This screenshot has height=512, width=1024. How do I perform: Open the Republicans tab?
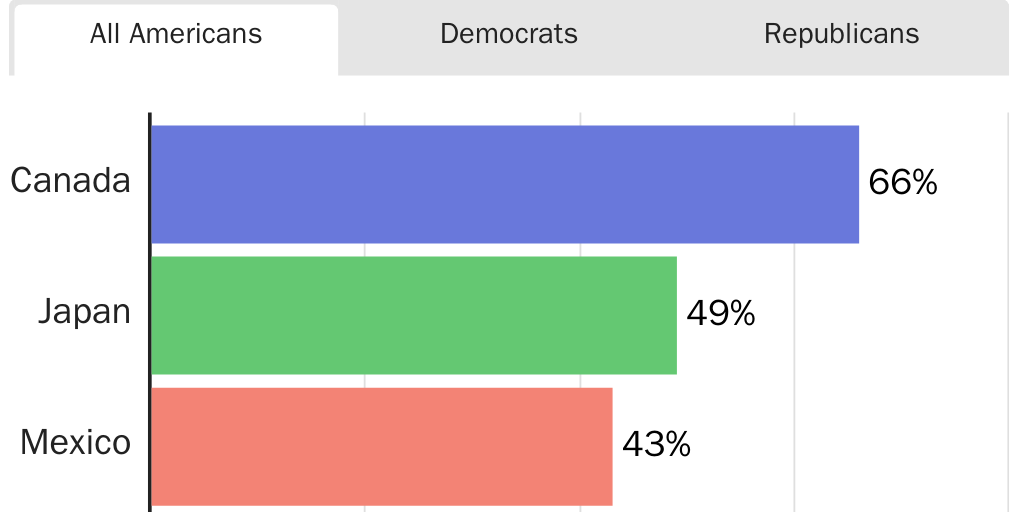[841, 35]
